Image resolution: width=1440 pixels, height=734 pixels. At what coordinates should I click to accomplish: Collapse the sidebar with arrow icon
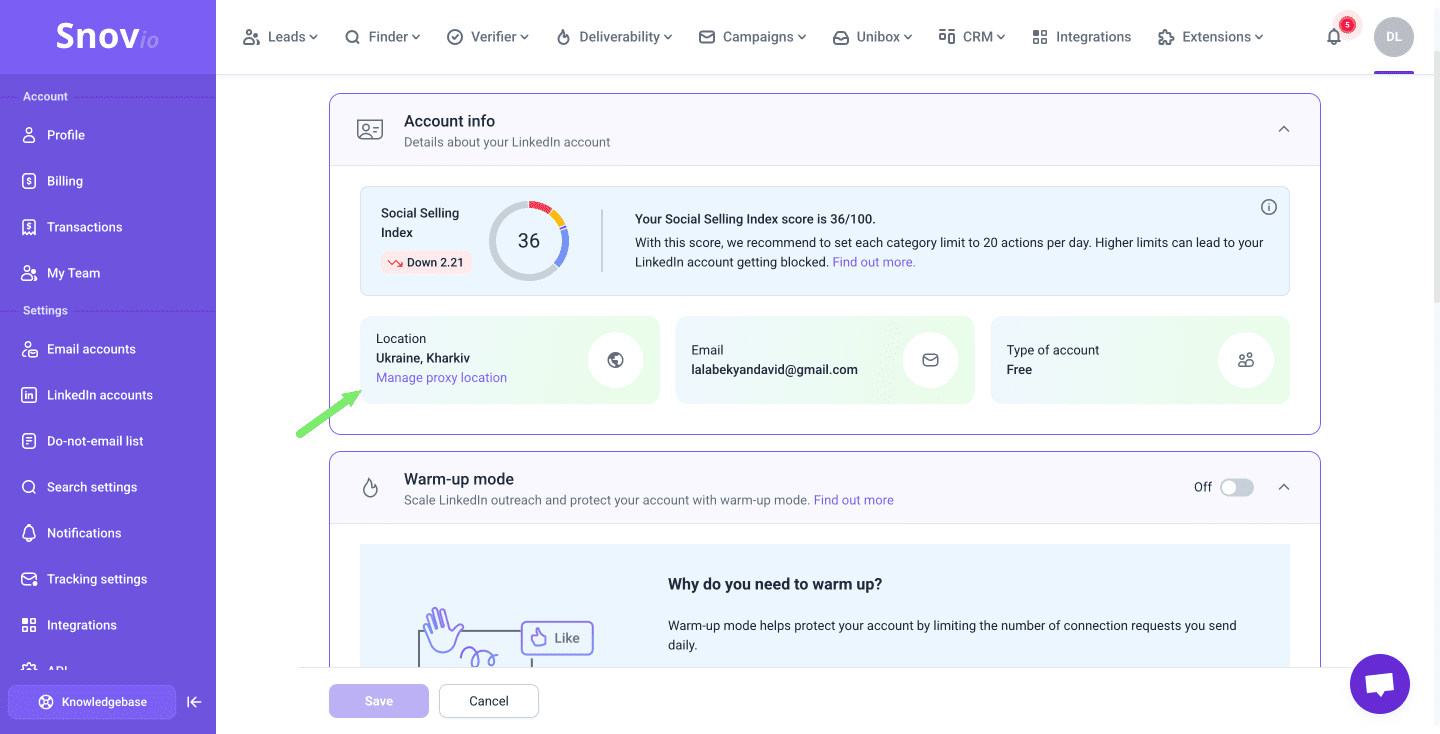click(194, 702)
